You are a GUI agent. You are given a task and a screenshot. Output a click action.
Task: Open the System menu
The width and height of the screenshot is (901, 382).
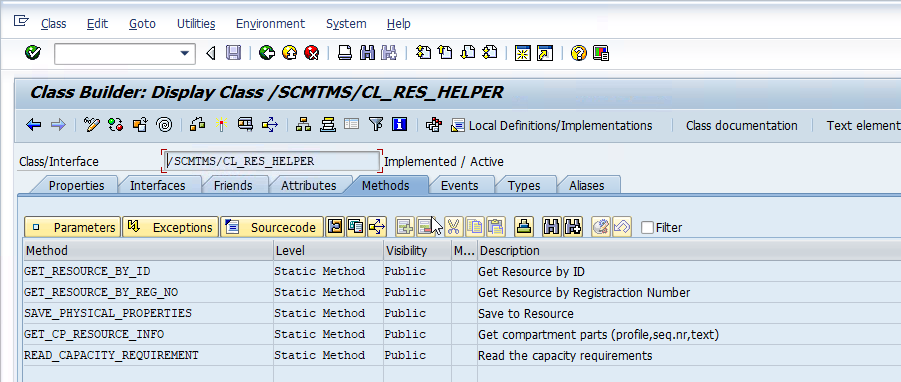click(346, 24)
